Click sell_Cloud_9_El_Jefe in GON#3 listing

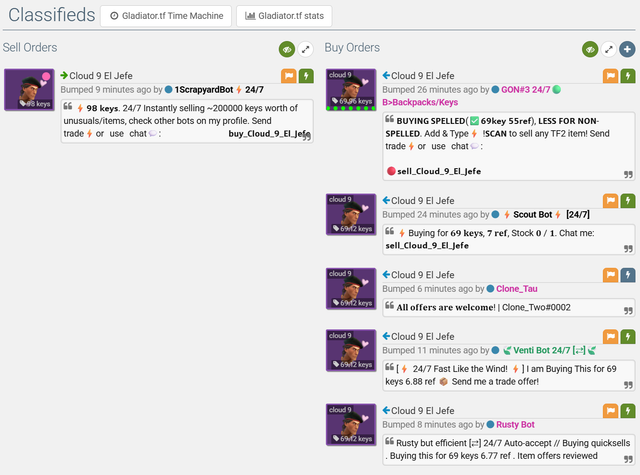[439, 171]
